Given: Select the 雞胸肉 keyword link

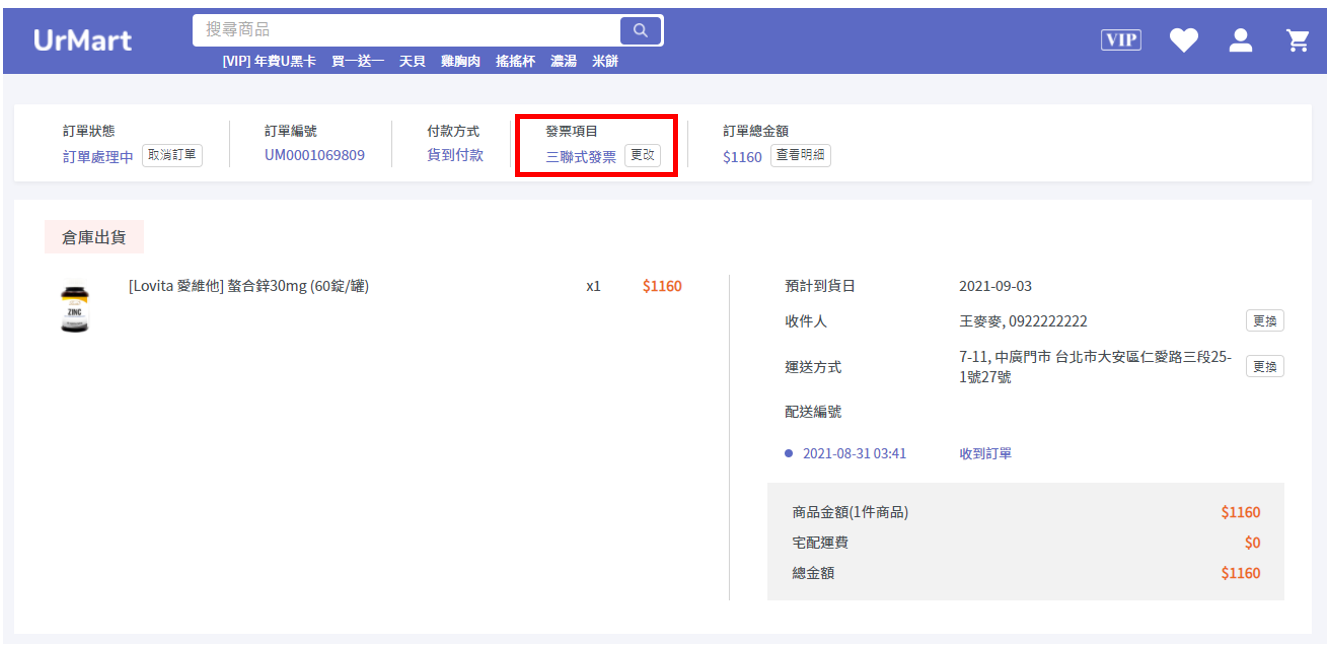Looking at the screenshot, I should coord(460,61).
